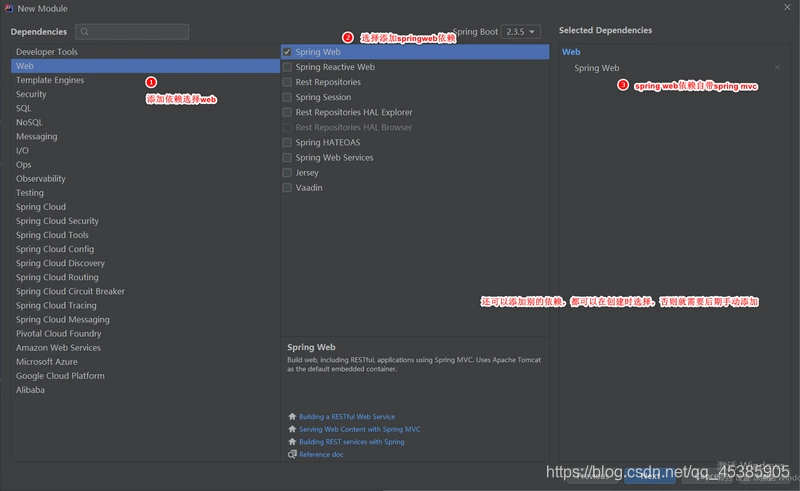Image resolution: width=800 pixels, height=491 pixels.
Task: Open Building REST services with Spring link
Action: click(352, 442)
